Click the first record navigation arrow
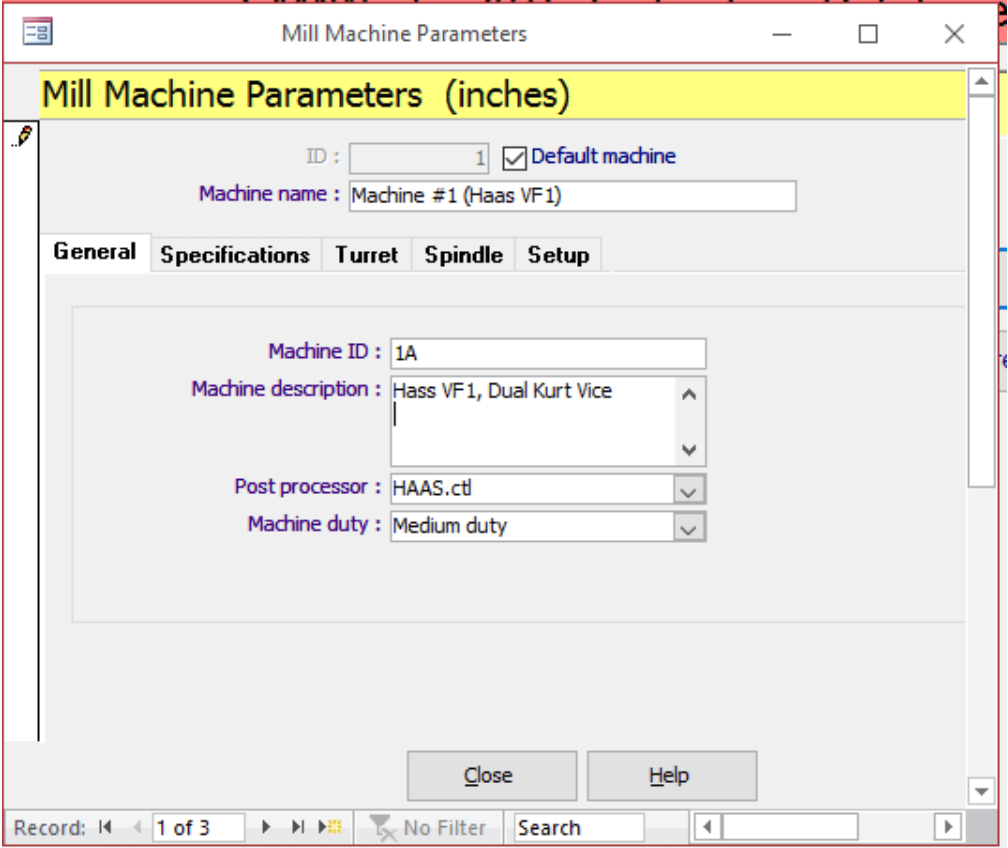Viewport: 1008px width, 848px height. [103, 827]
